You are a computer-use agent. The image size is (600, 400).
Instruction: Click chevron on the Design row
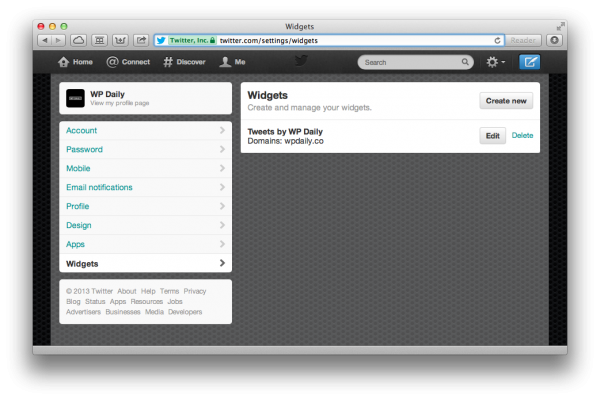pyautogui.click(x=222, y=225)
